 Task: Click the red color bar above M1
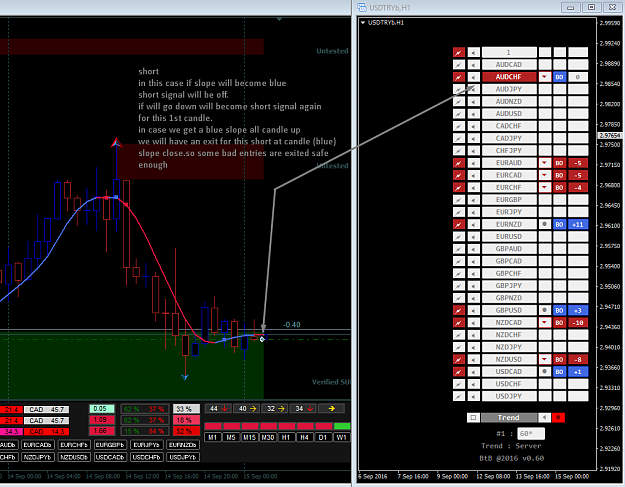[212, 426]
